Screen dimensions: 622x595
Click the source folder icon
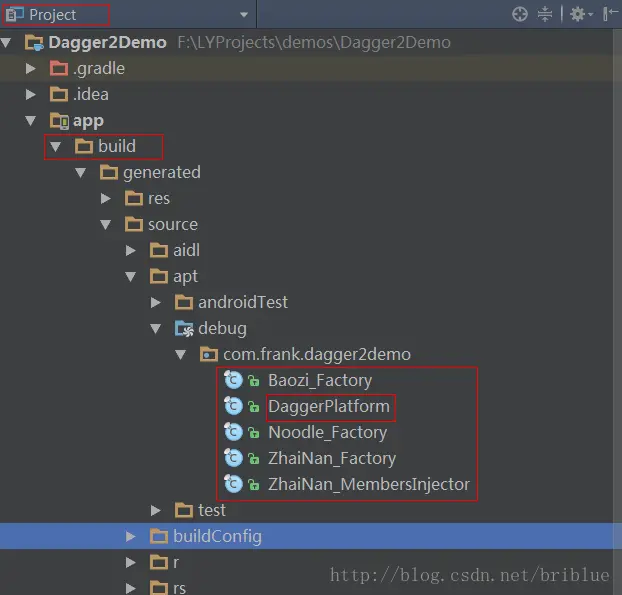coord(134,225)
